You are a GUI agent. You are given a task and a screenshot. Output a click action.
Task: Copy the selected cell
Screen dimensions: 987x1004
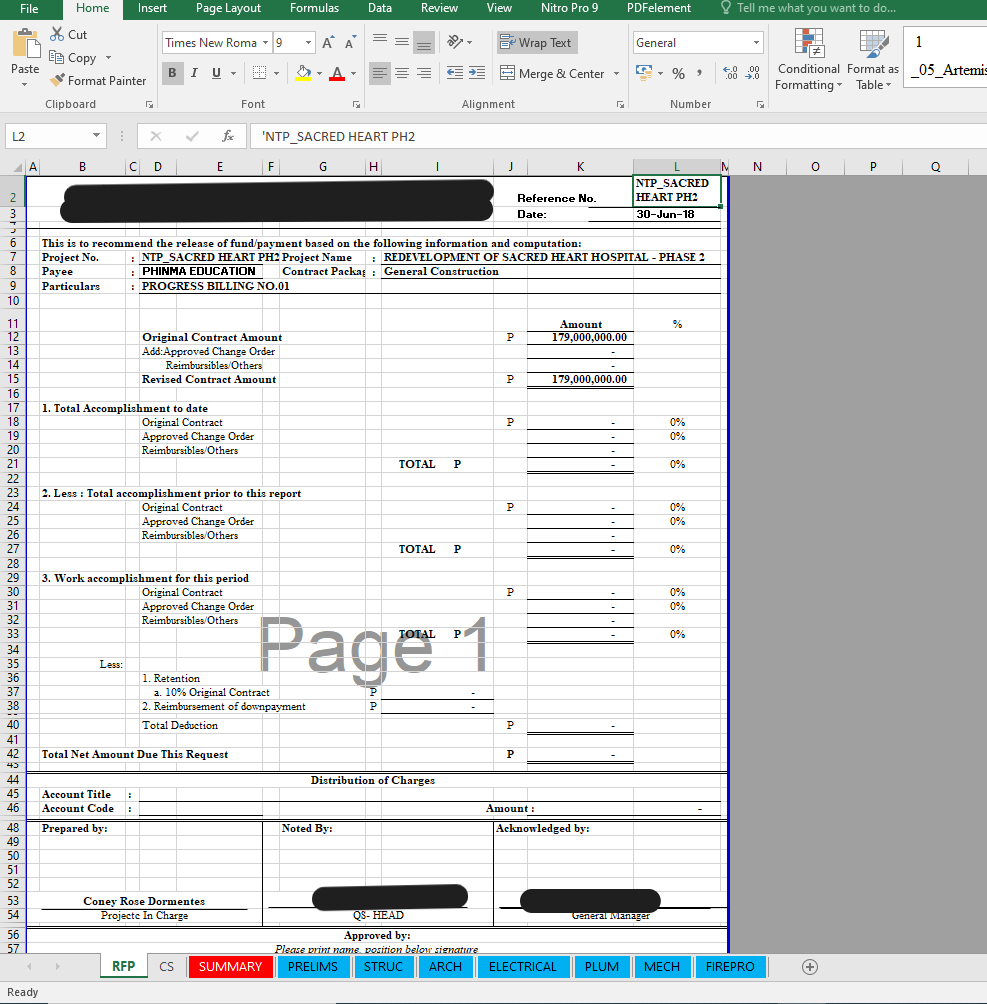[x=56, y=57]
